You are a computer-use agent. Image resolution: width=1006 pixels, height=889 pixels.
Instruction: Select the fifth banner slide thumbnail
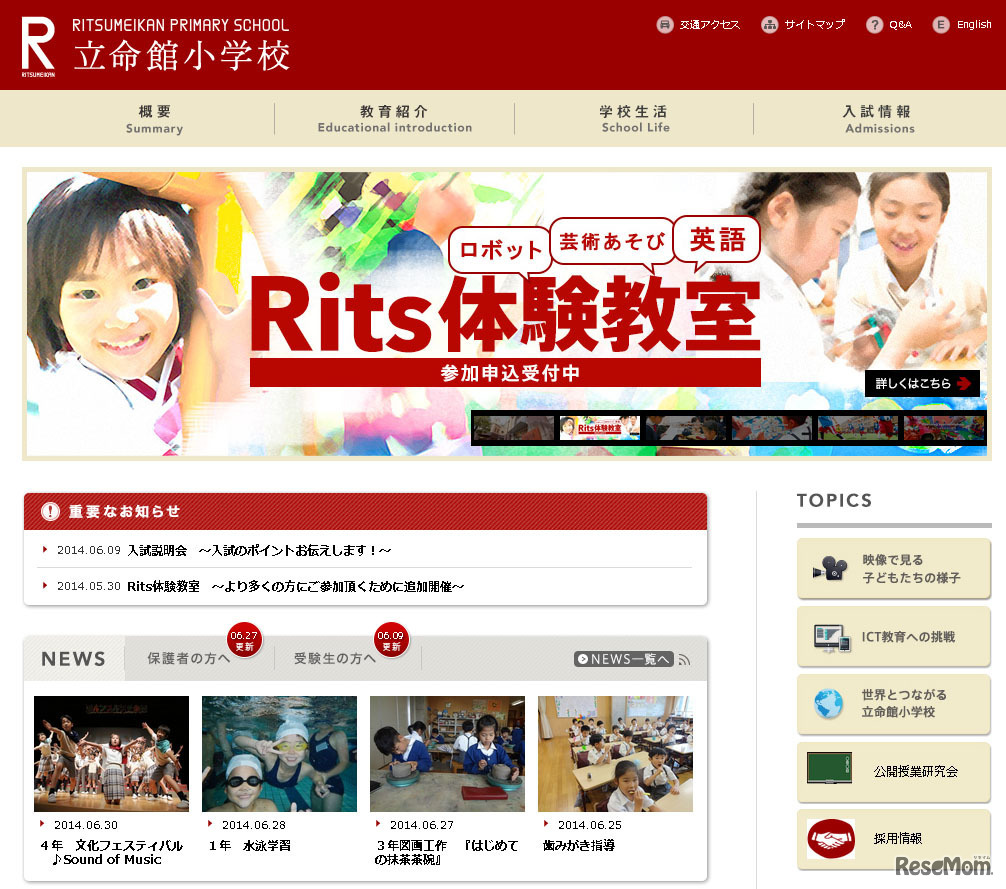point(858,428)
